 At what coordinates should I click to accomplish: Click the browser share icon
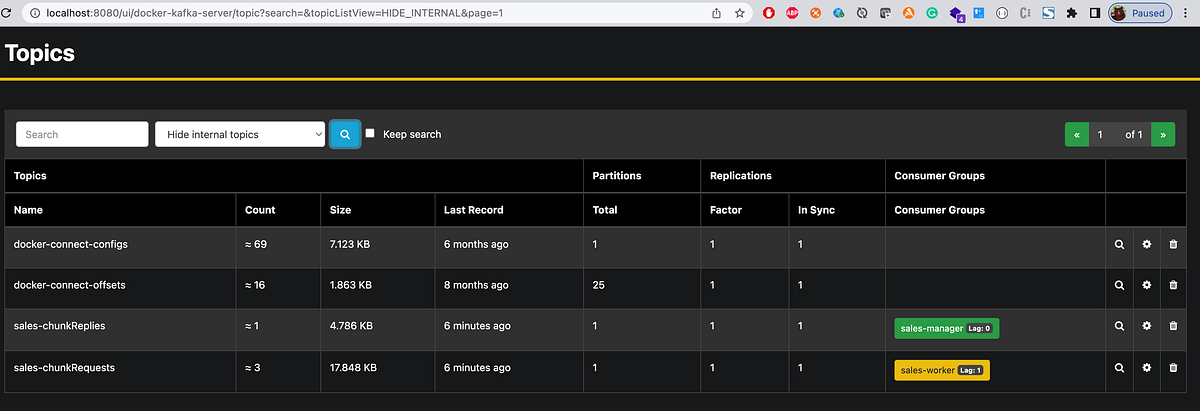tap(717, 14)
